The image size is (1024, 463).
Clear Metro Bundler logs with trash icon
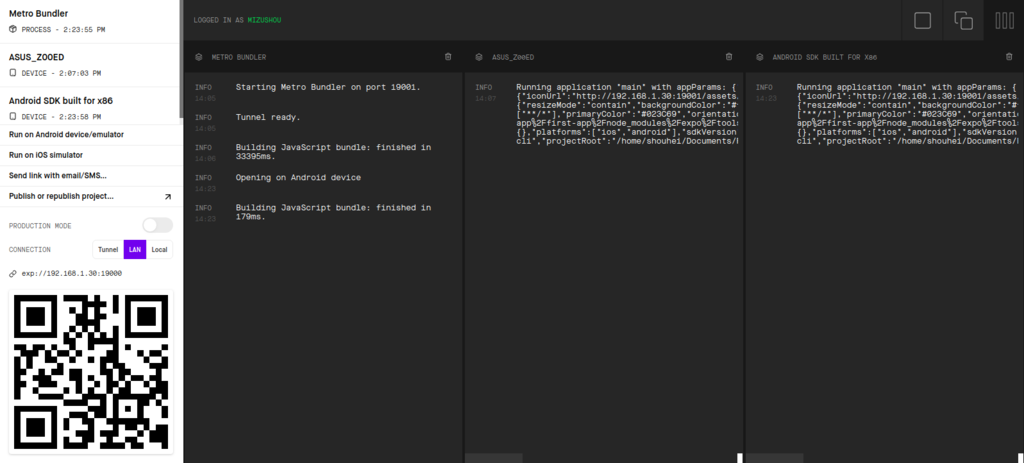pos(448,57)
